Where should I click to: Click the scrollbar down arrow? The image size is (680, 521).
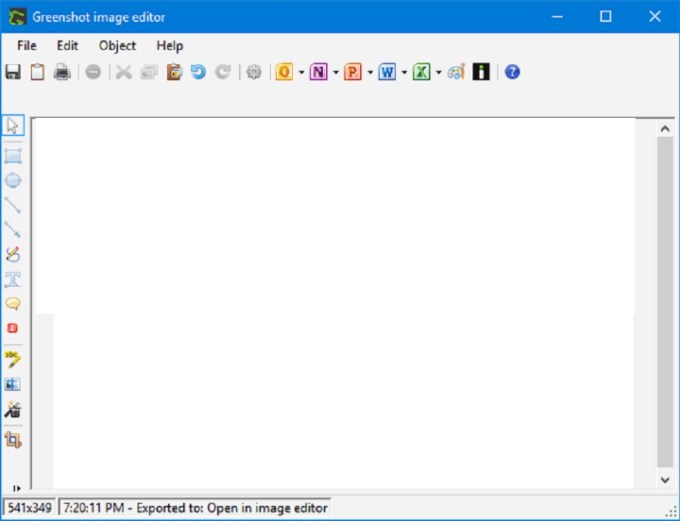click(665, 480)
